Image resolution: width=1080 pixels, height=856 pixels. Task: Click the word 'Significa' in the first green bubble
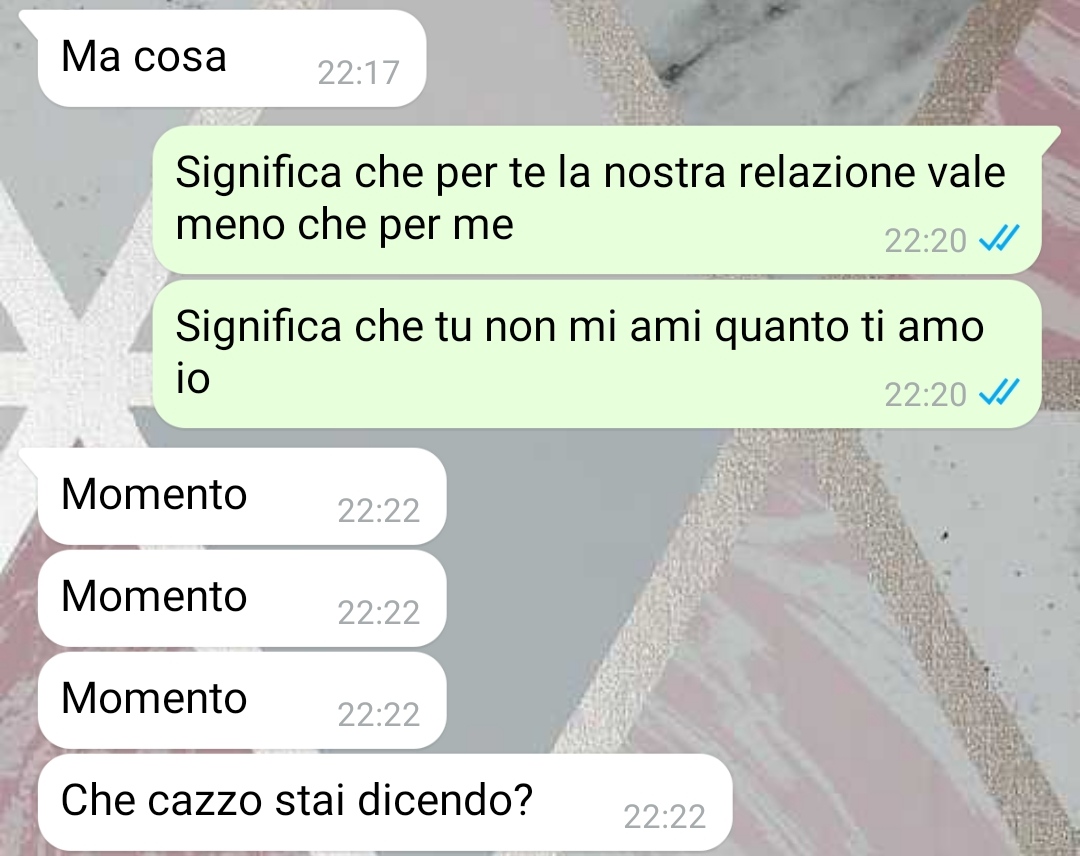258,173
